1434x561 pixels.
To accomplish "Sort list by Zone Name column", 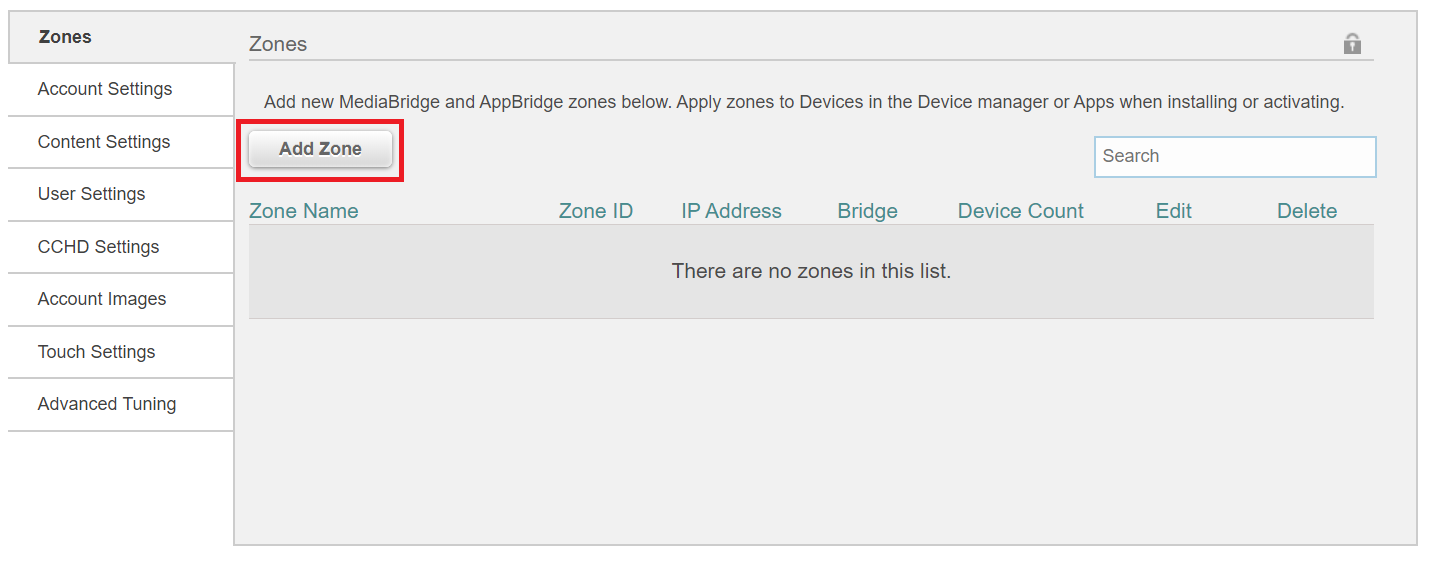I will coord(303,211).
